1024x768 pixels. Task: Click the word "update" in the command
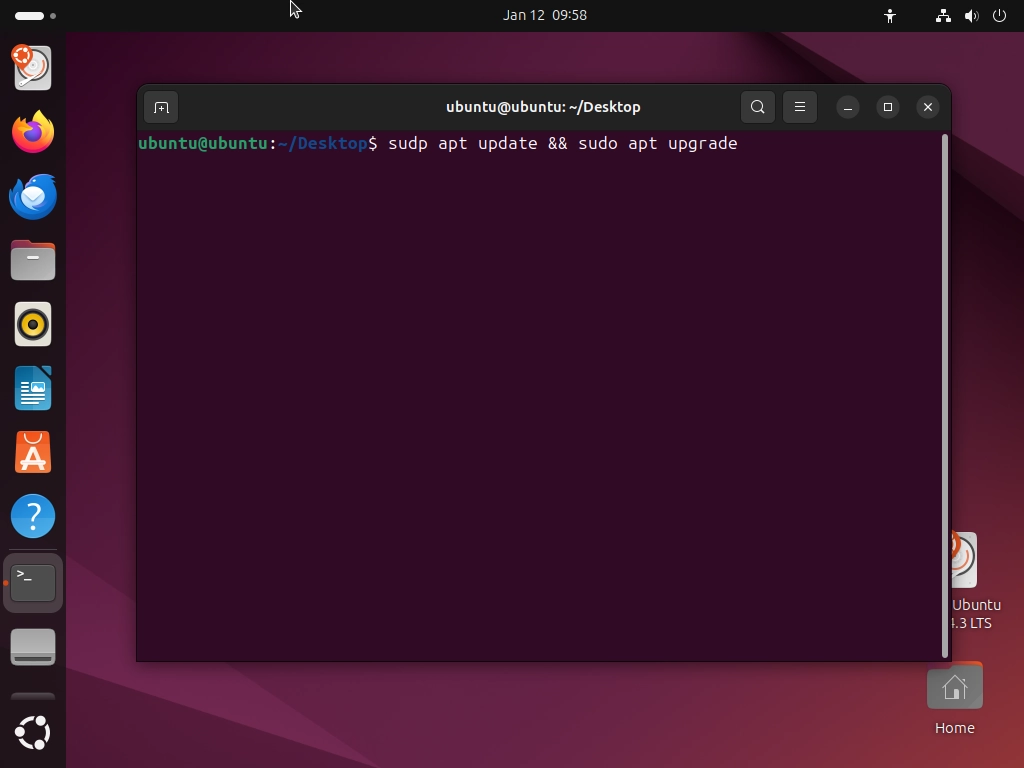507,144
